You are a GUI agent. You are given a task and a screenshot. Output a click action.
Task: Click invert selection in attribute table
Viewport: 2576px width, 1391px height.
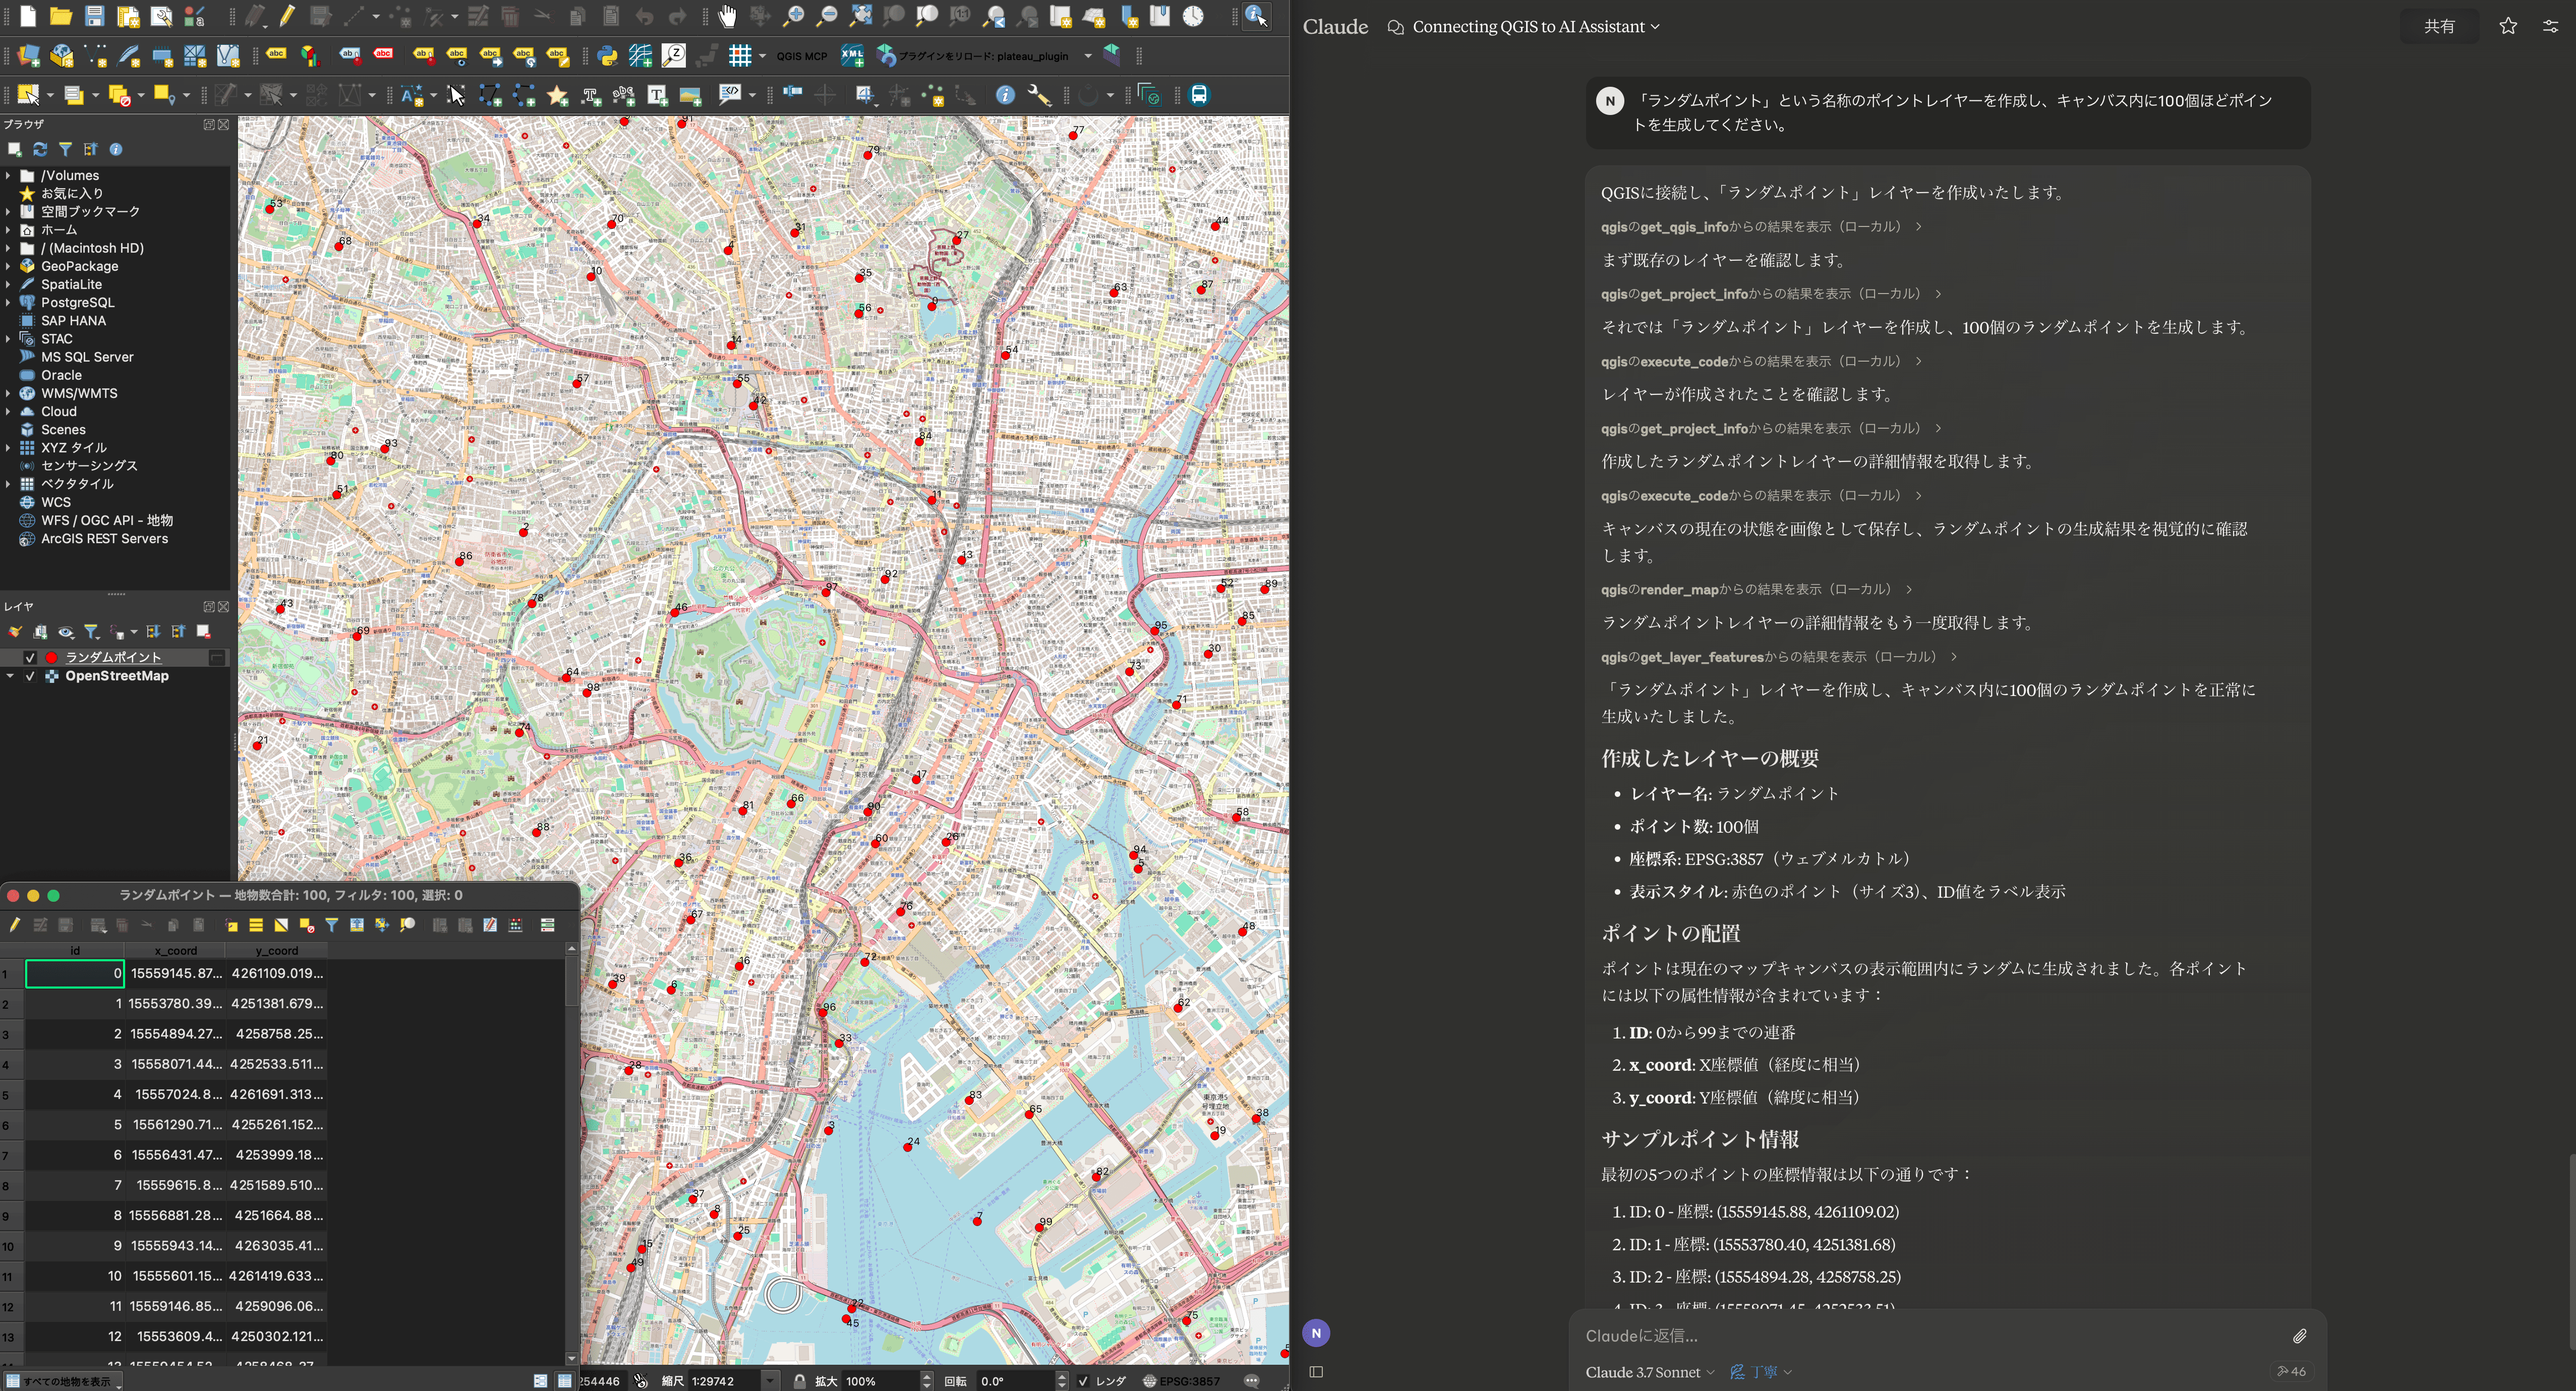click(x=282, y=925)
